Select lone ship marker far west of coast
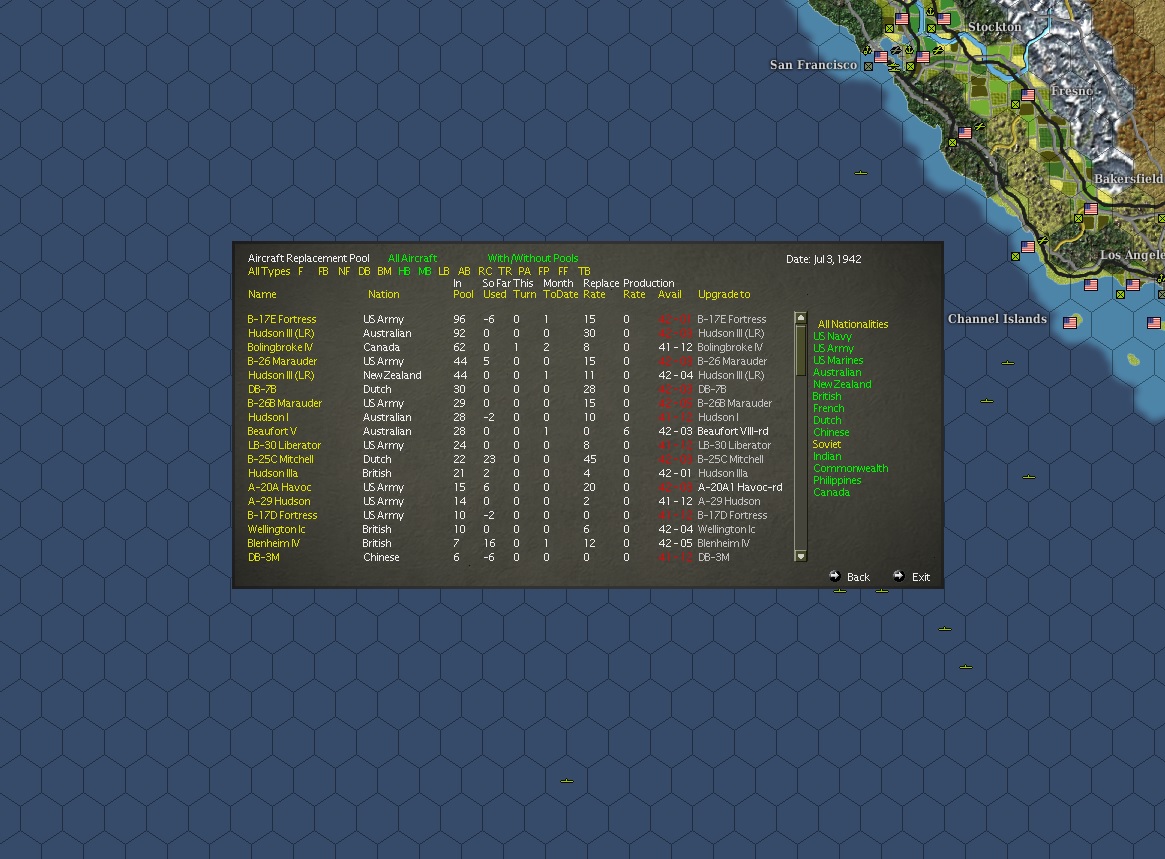 click(x=860, y=172)
